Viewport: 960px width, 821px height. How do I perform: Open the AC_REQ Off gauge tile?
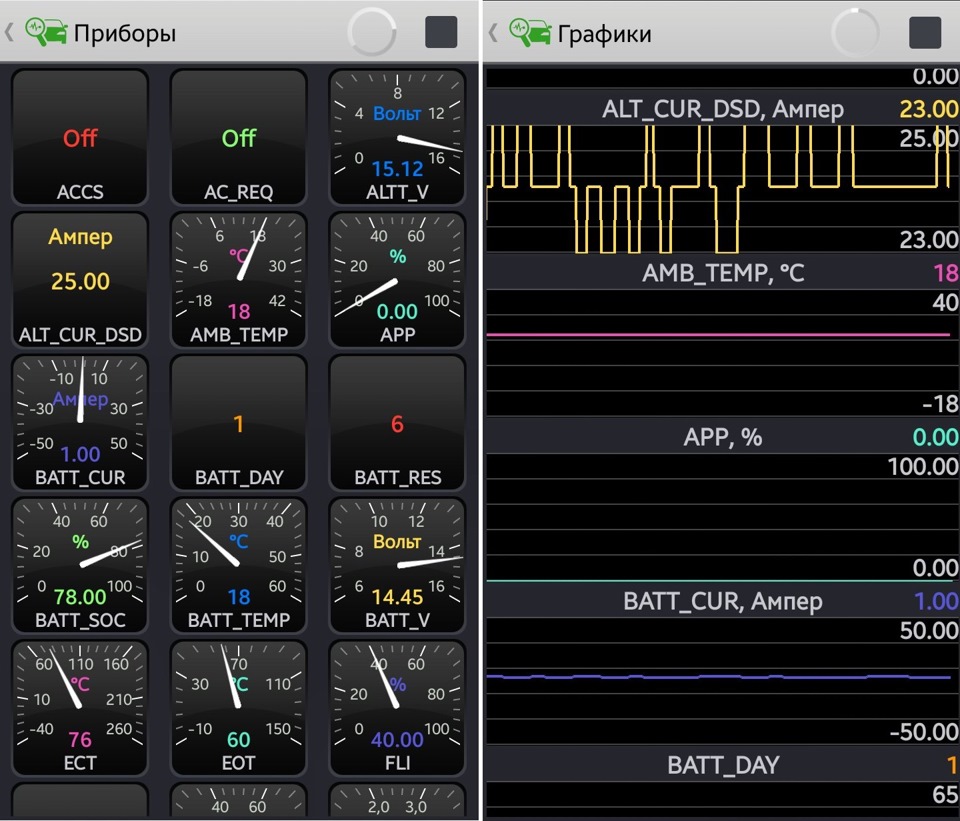pyautogui.click(x=239, y=137)
